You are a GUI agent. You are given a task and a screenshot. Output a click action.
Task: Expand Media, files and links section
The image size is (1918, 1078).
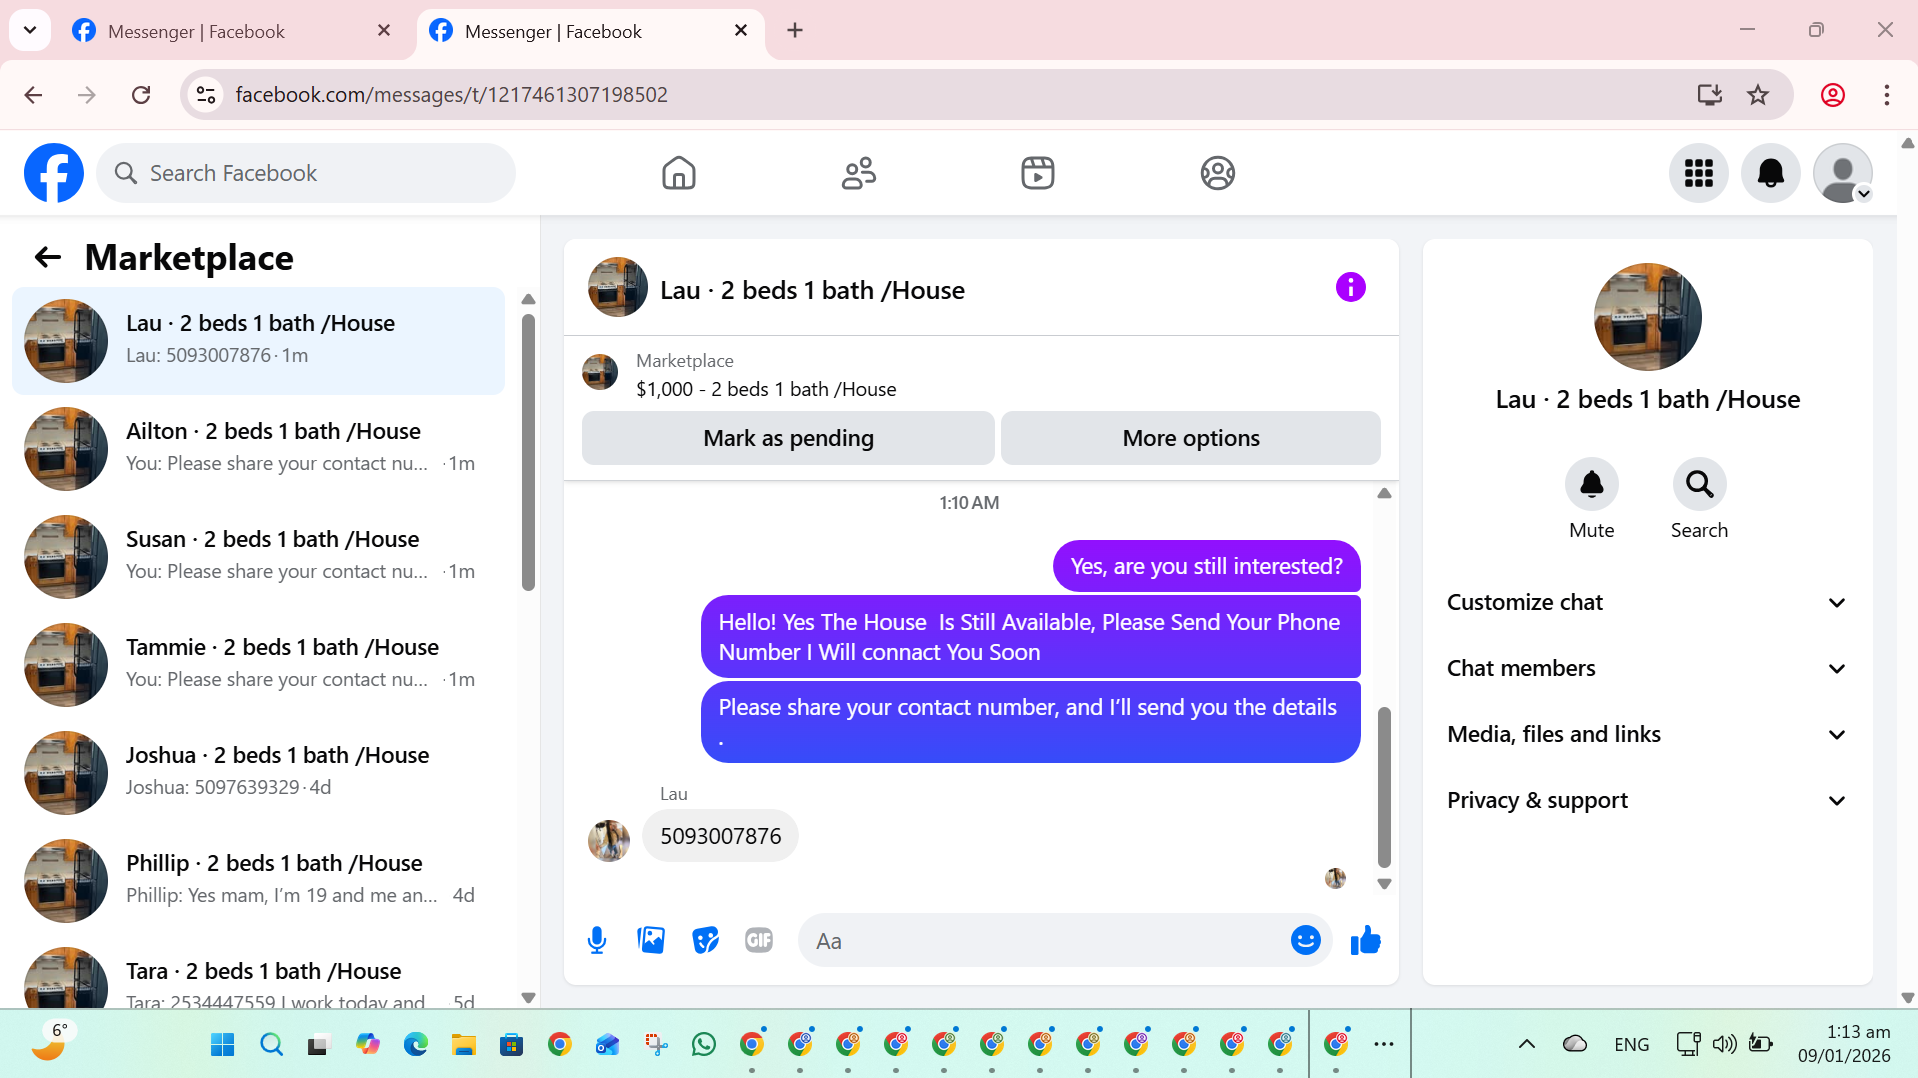(x=1647, y=734)
